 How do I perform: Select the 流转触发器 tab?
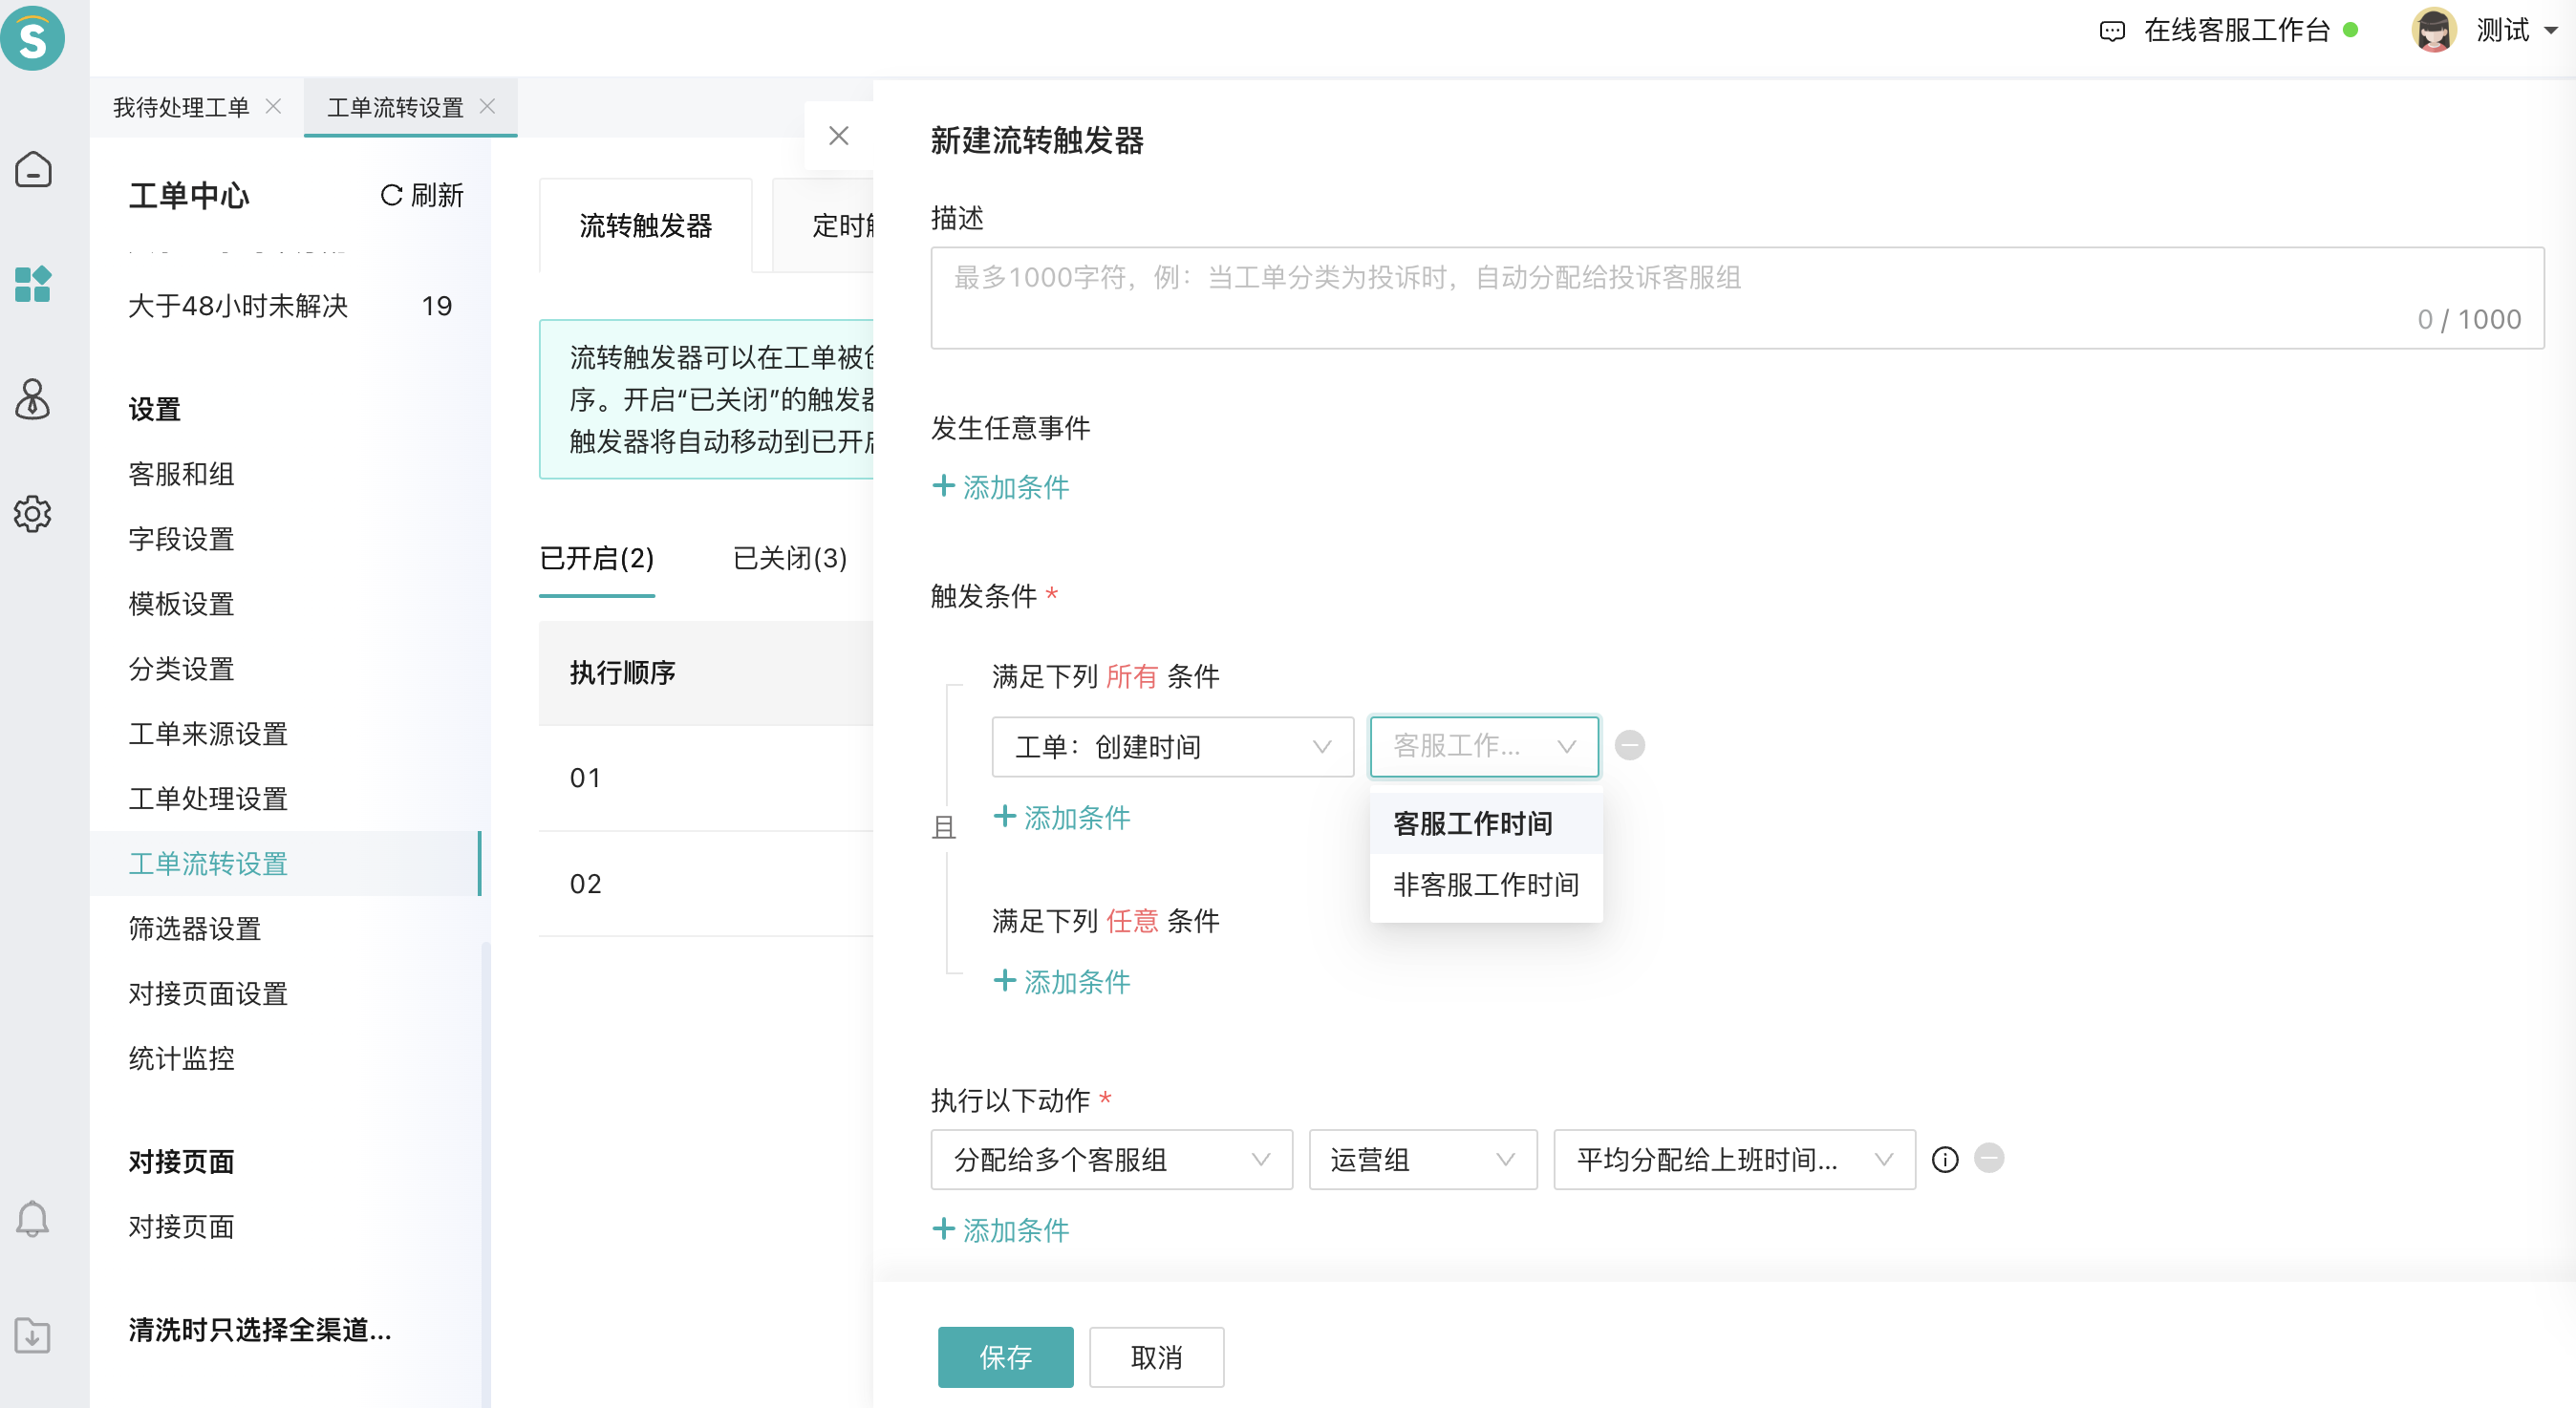tap(645, 225)
